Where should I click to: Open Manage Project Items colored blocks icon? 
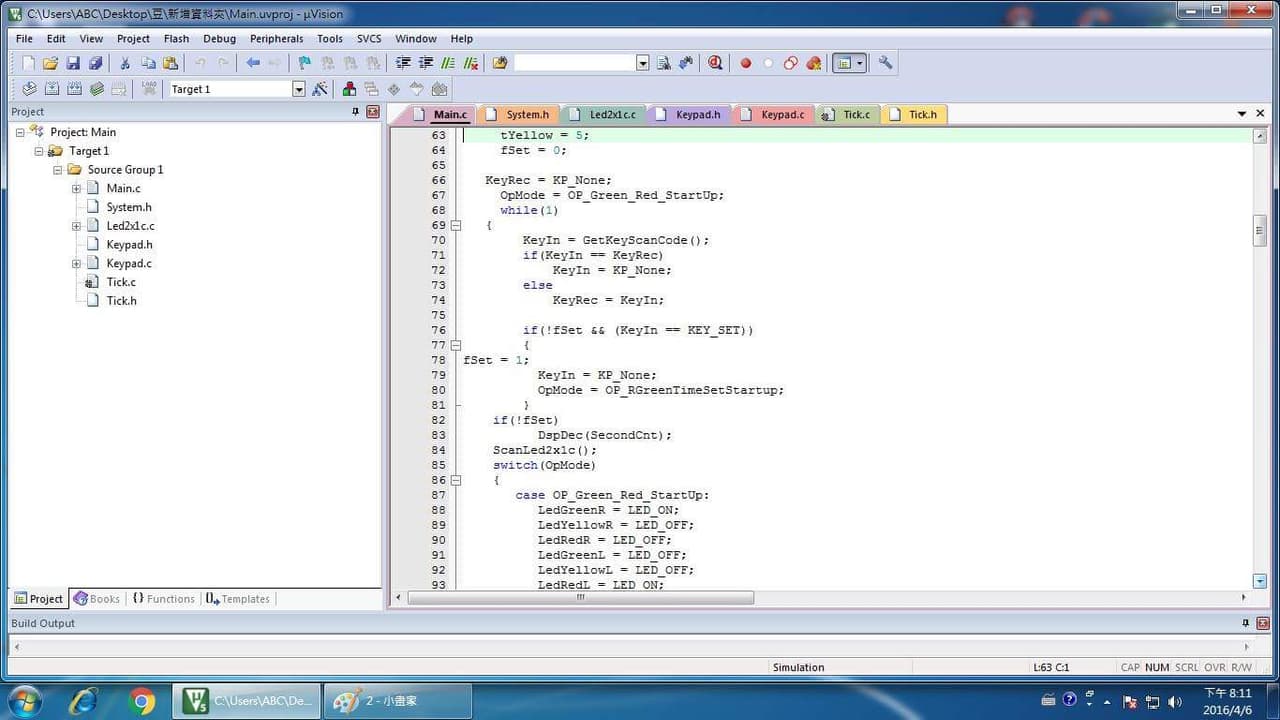[x=348, y=89]
